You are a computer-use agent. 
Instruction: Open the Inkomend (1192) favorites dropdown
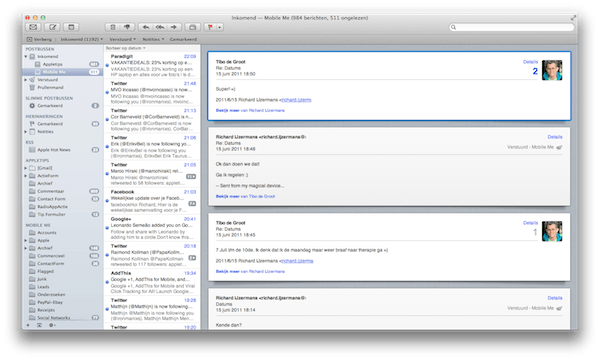tap(82, 39)
